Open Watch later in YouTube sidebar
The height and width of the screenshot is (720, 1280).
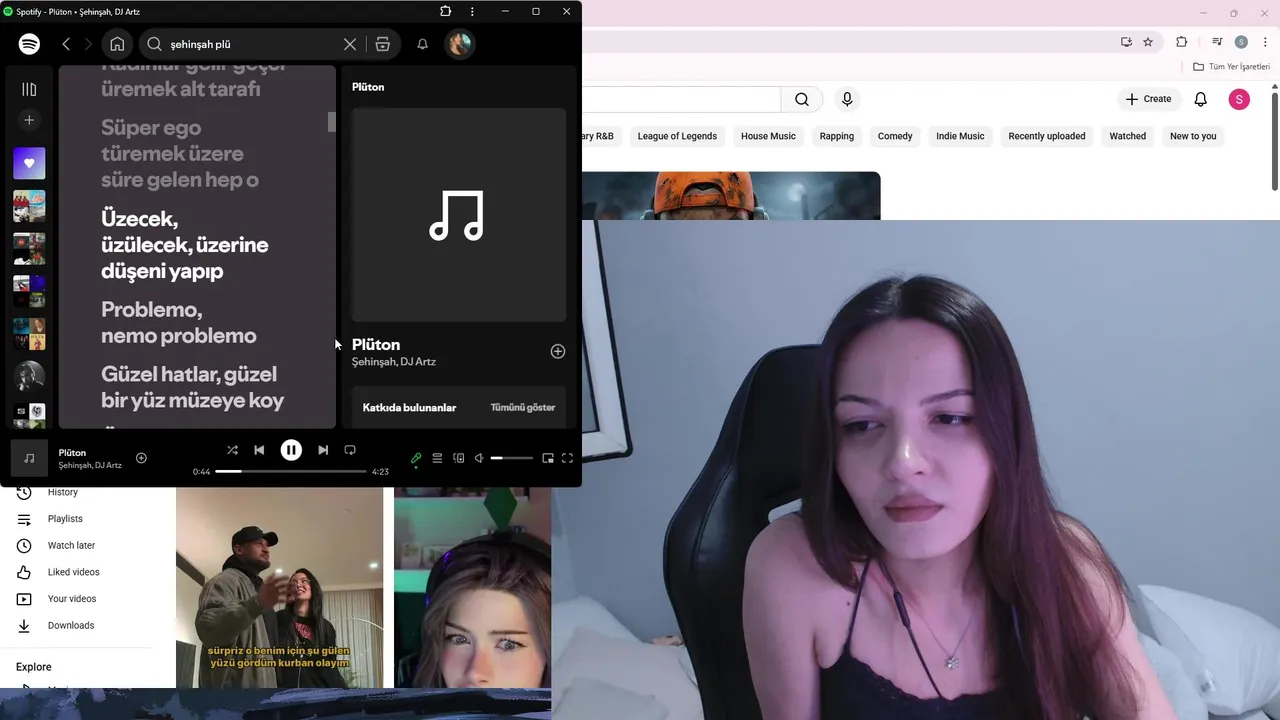point(71,545)
